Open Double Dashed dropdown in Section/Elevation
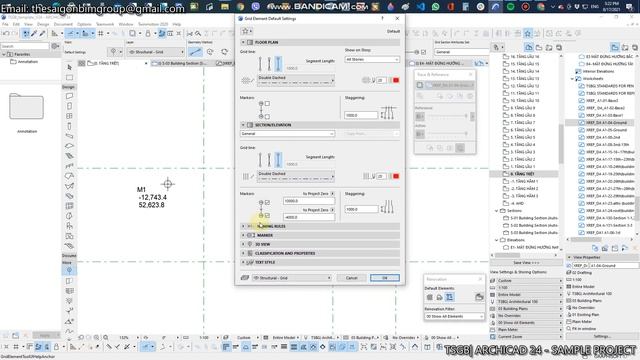The image size is (640, 360). point(296,176)
